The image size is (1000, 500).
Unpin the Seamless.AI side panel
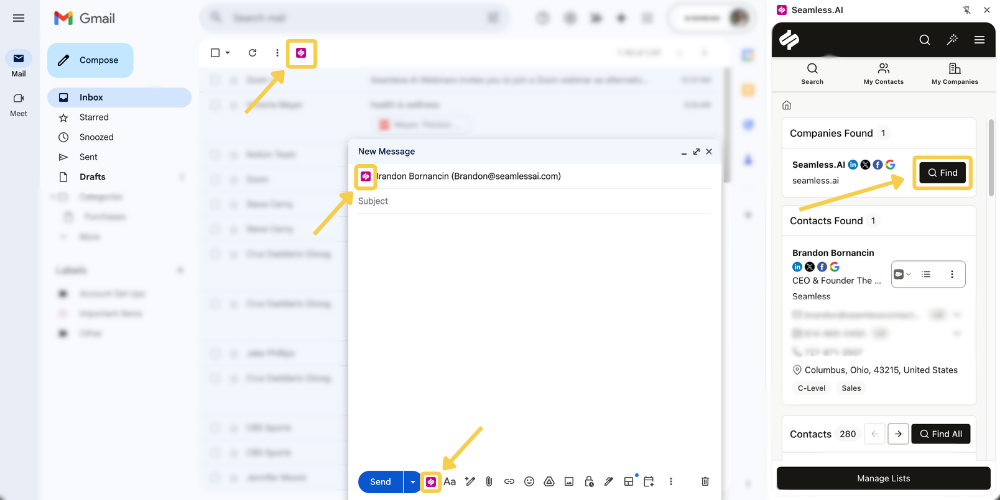coord(967,10)
